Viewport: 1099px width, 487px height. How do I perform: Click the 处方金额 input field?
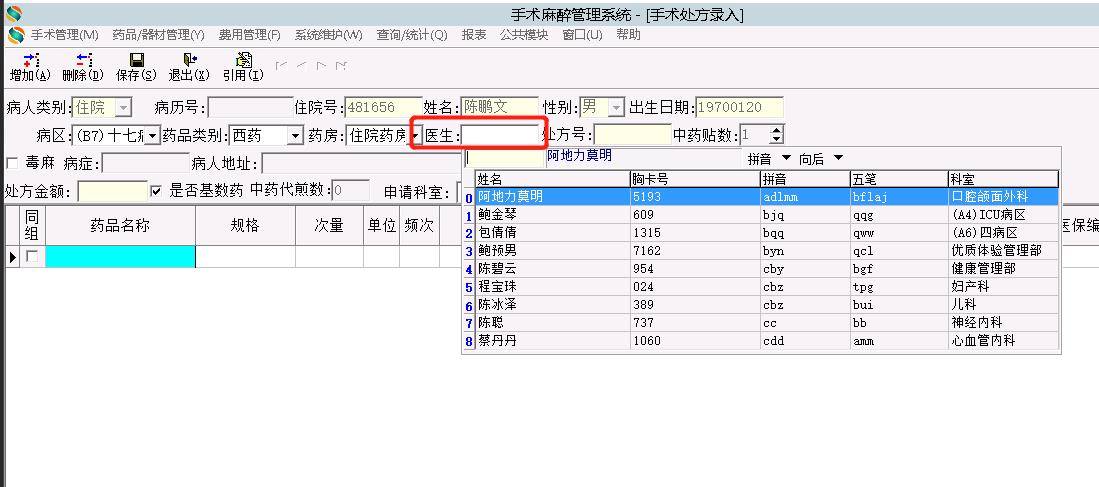coord(113,191)
